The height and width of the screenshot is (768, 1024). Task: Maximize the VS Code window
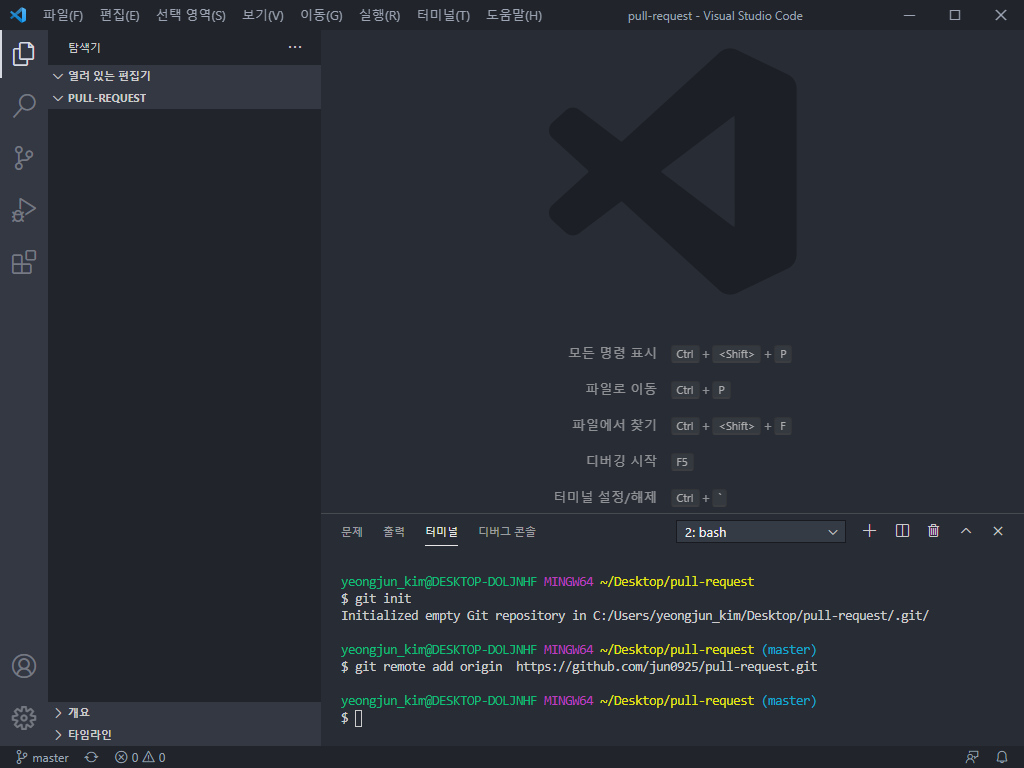point(955,15)
